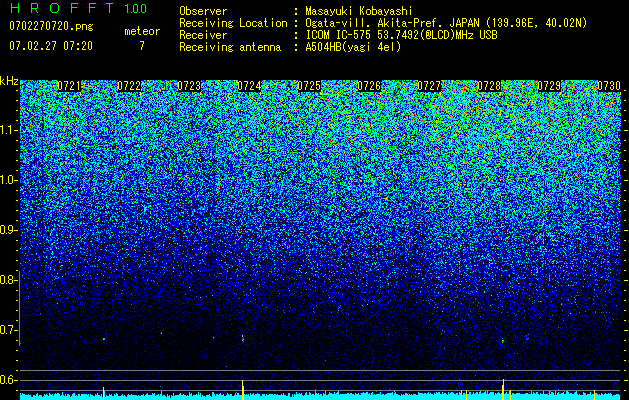Click the 1.0 frequency axis label

pos(7,180)
